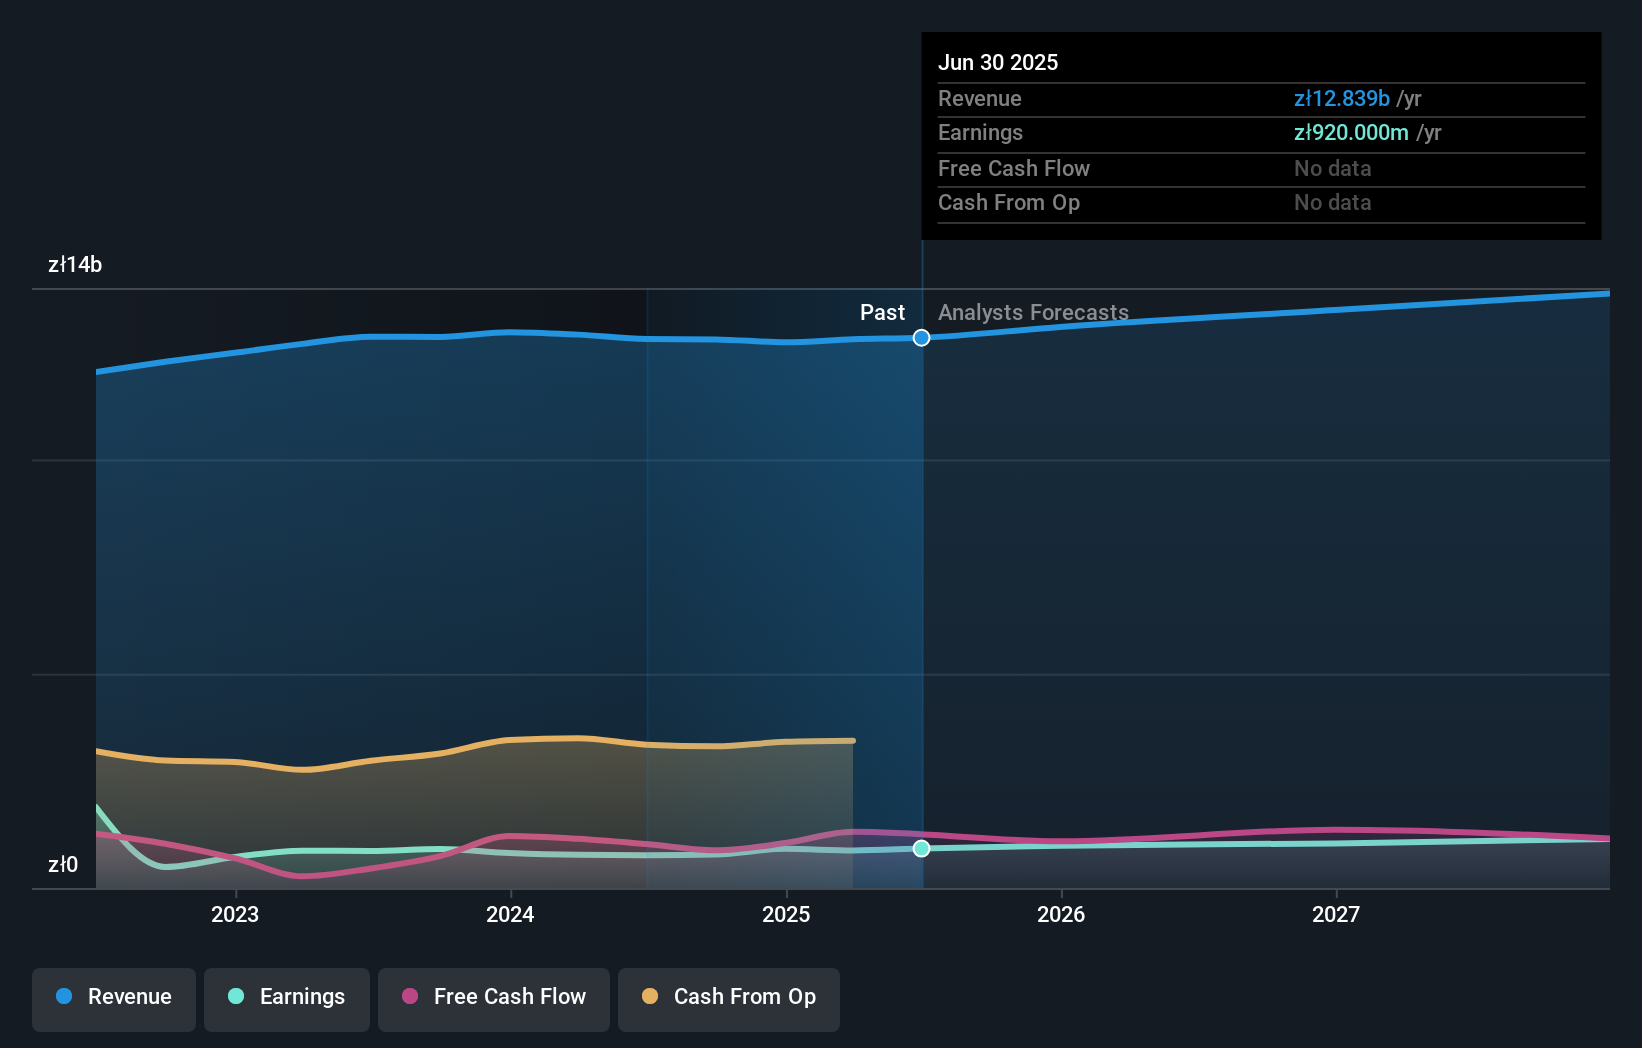Click the Free Cash Flow pink dot icon
Viewport: 1642px width, 1048px height.
410,997
